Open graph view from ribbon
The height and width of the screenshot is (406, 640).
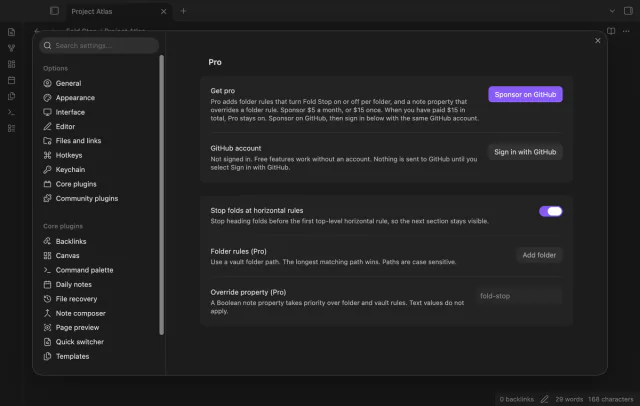pos(11,48)
